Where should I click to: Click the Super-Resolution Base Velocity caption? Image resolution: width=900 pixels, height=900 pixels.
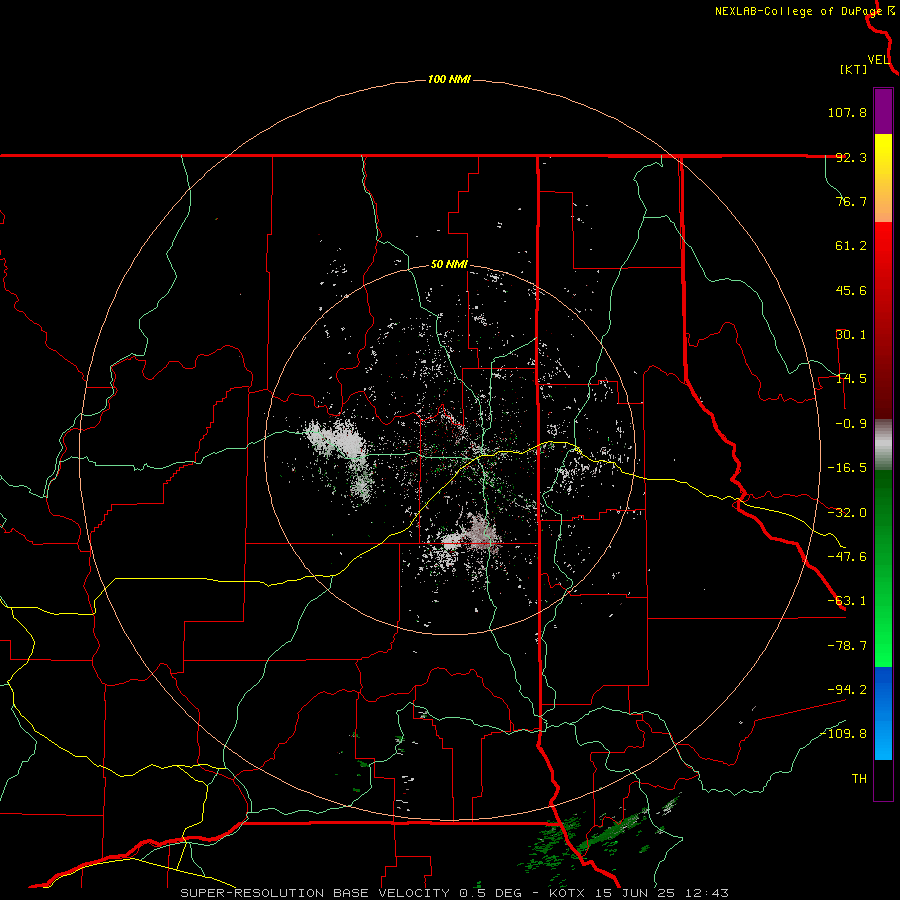[455, 893]
